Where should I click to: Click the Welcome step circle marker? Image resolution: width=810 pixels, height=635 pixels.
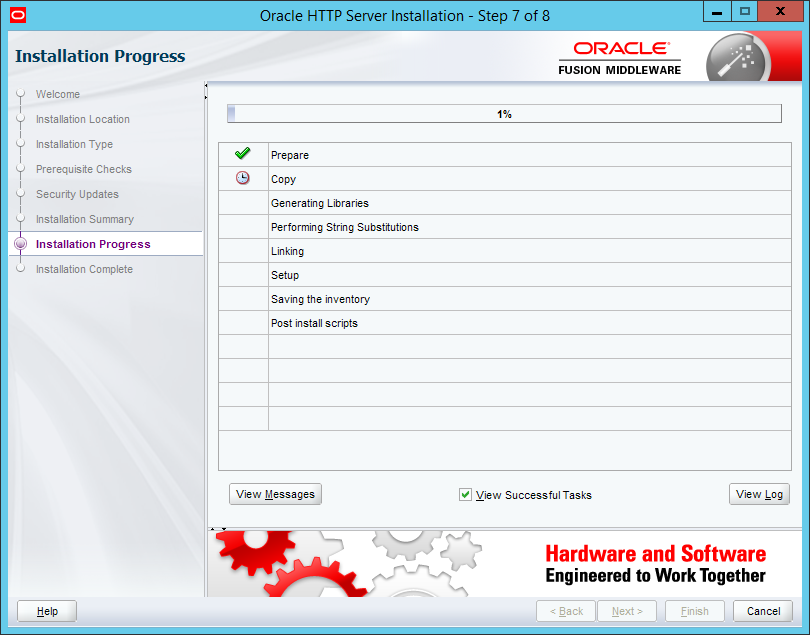pos(20,94)
